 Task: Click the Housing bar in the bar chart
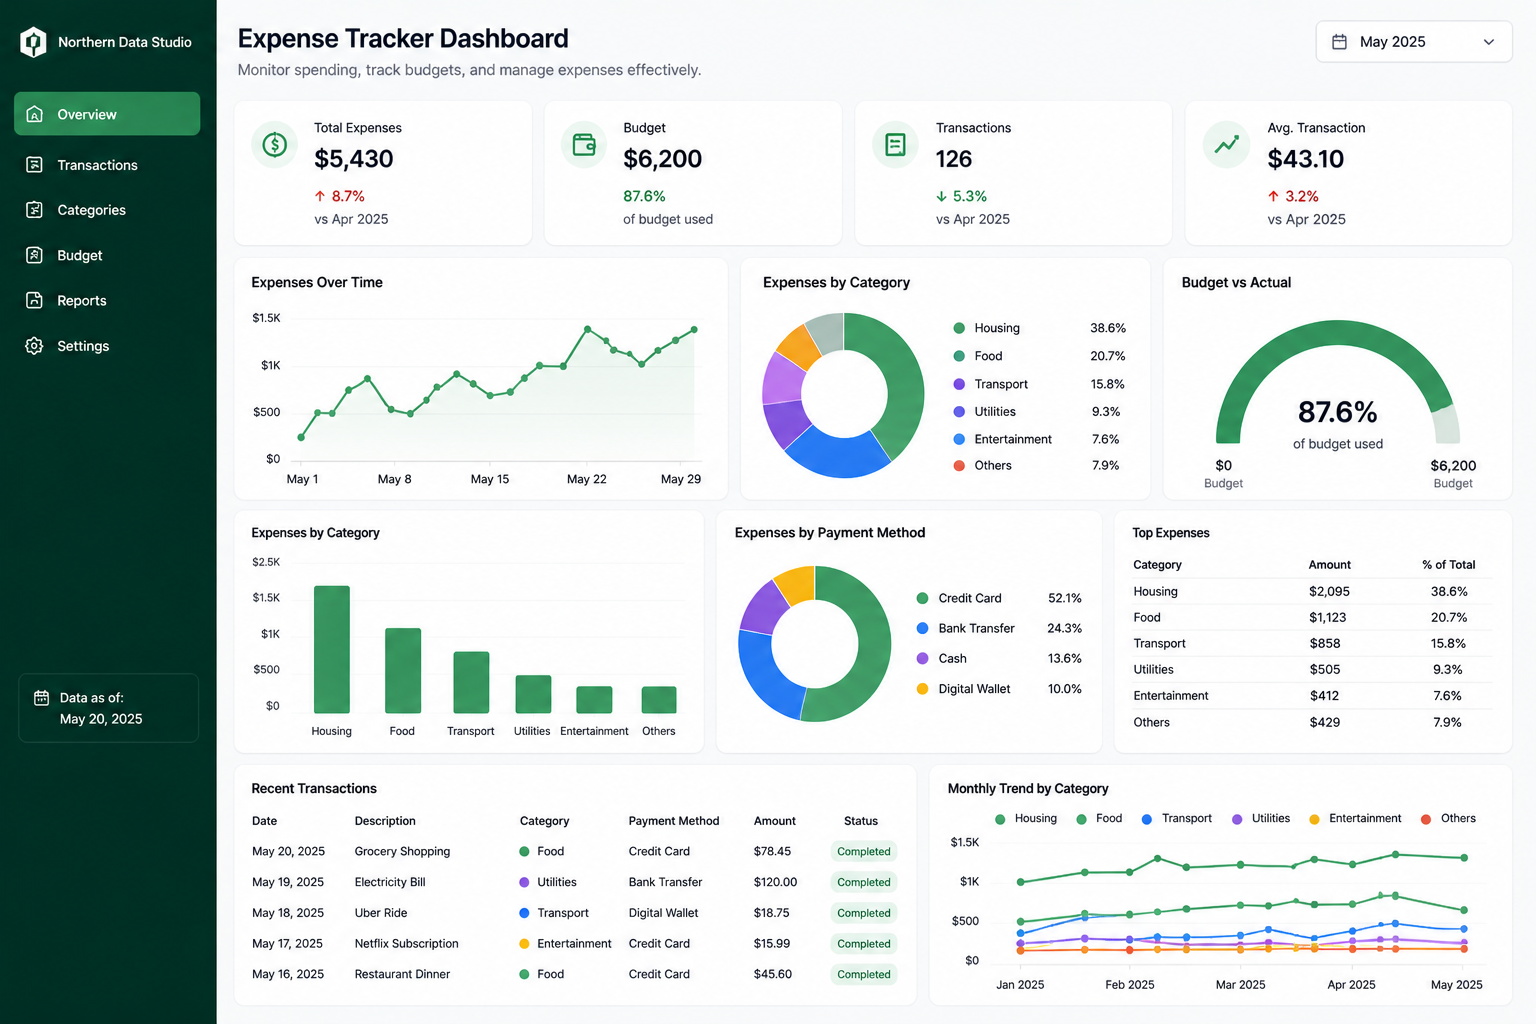[x=332, y=649]
